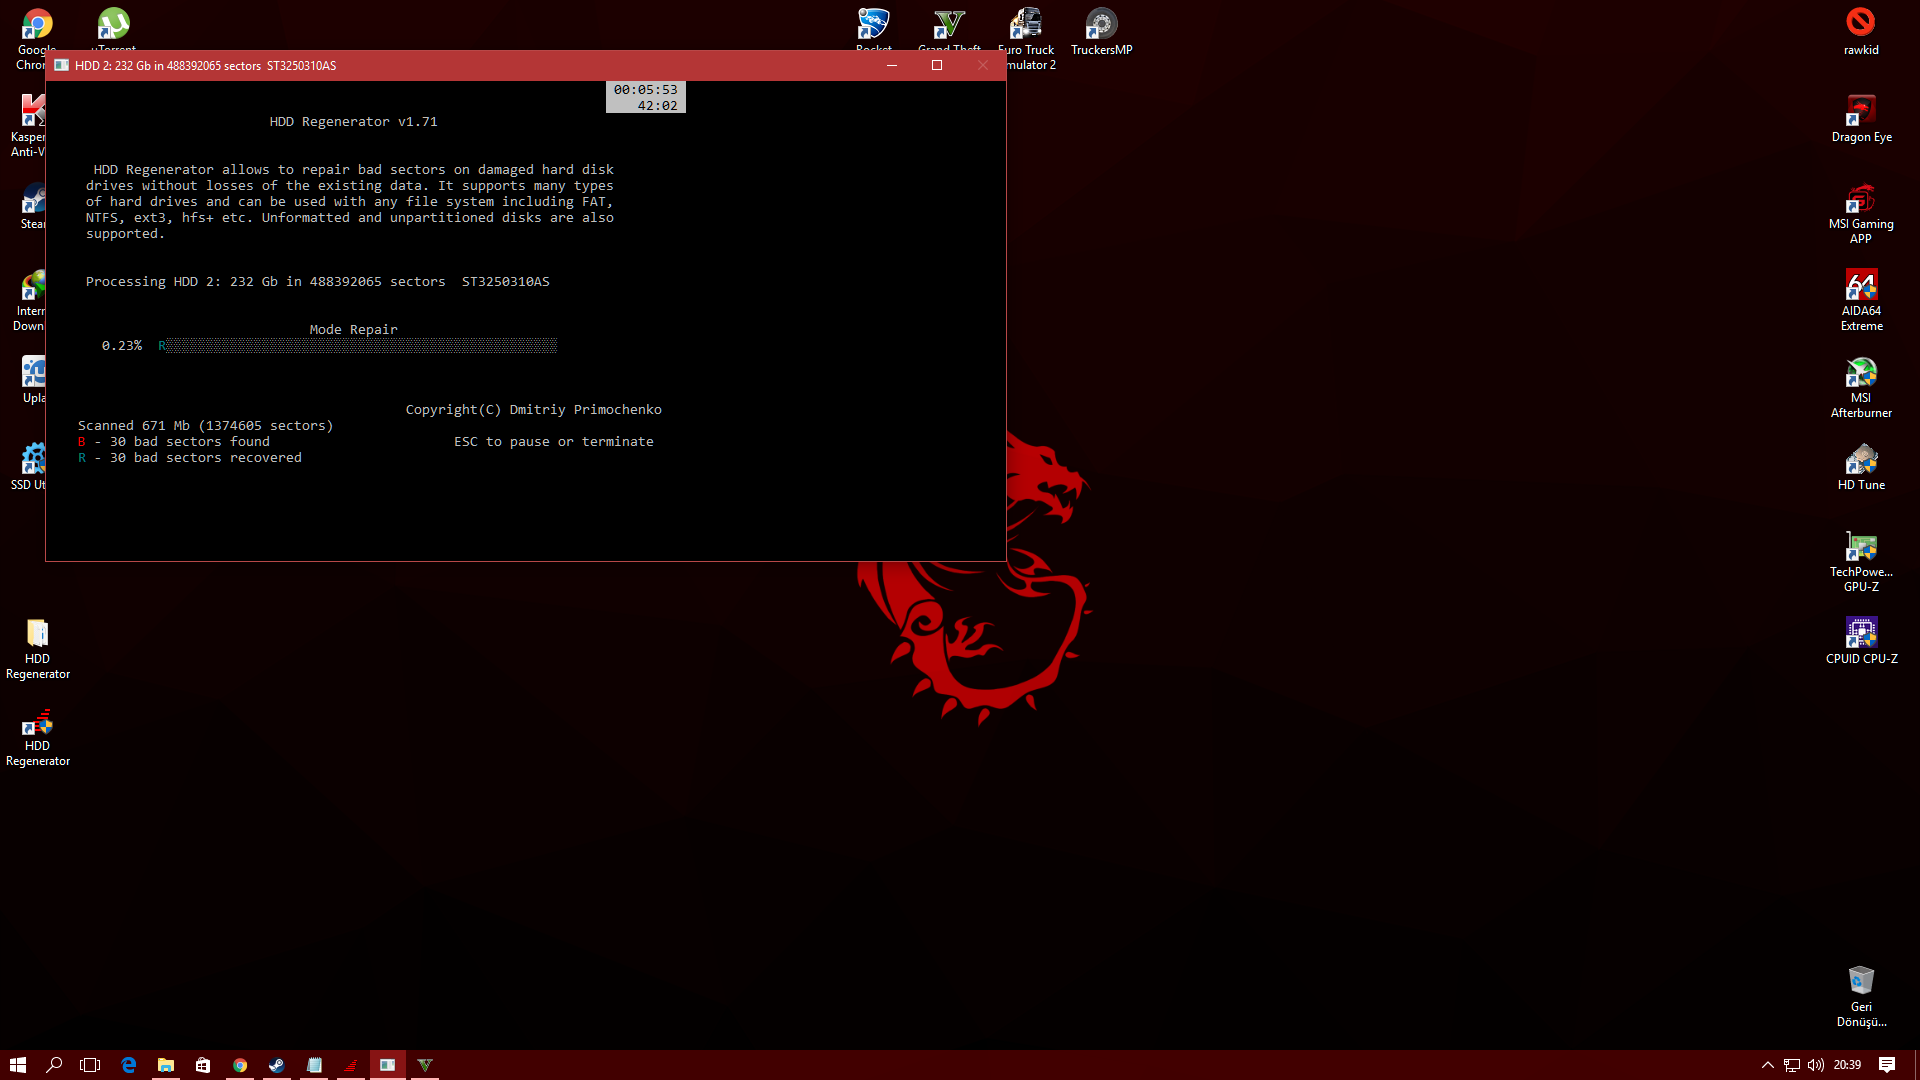Image resolution: width=1920 pixels, height=1080 pixels.
Task: Open Task View from the taskbar
Action: pos(90,1065)
